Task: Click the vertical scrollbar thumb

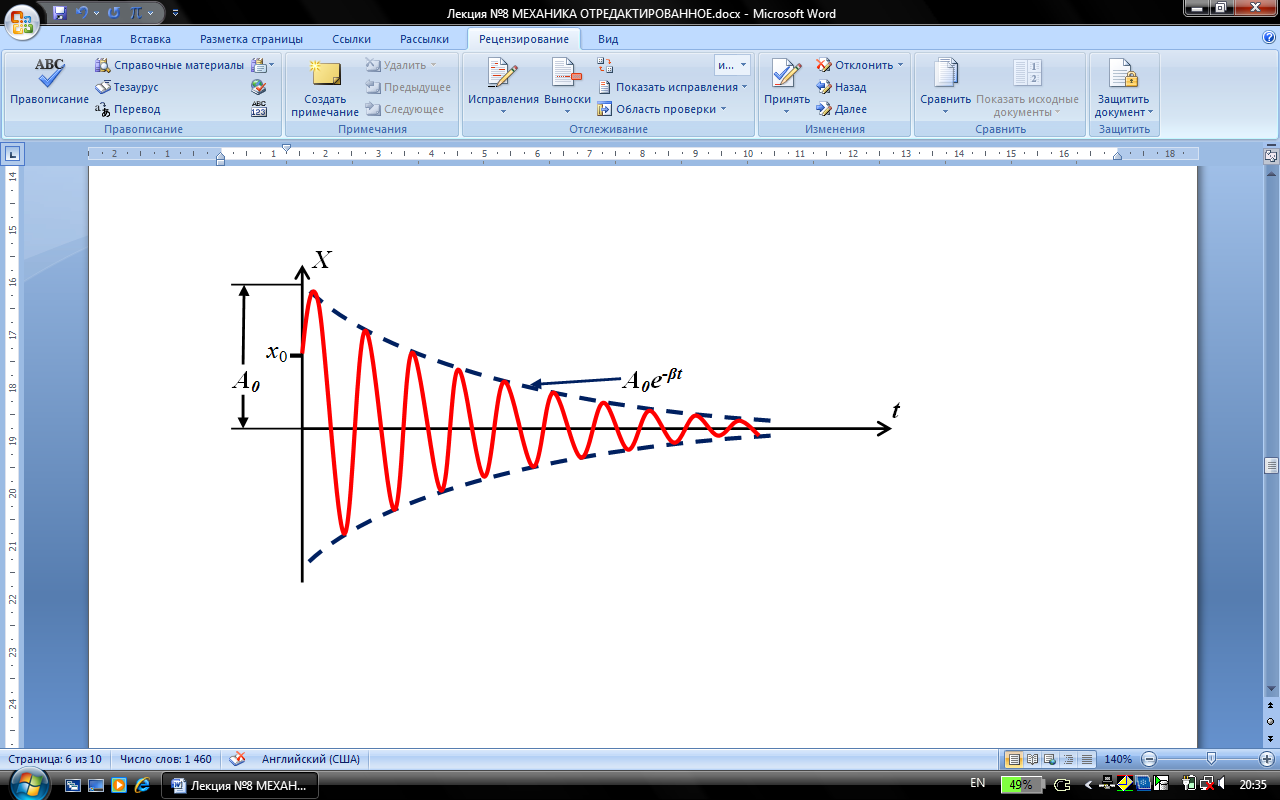Action: click(x=1271, y=465)
